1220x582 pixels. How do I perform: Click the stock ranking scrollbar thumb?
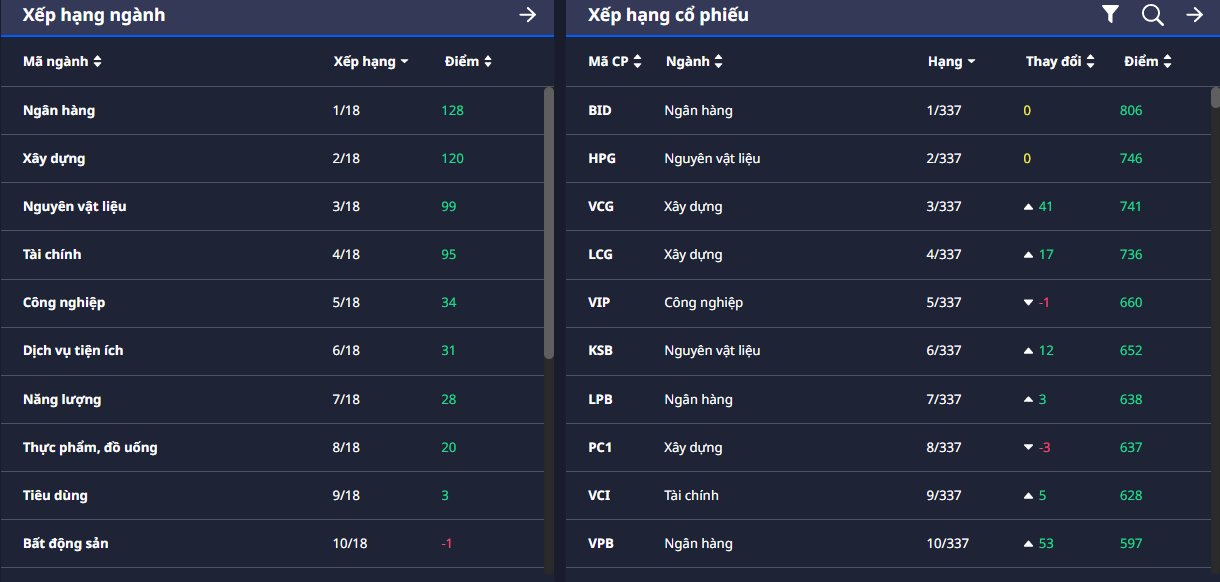click(x=1215, y=97)
